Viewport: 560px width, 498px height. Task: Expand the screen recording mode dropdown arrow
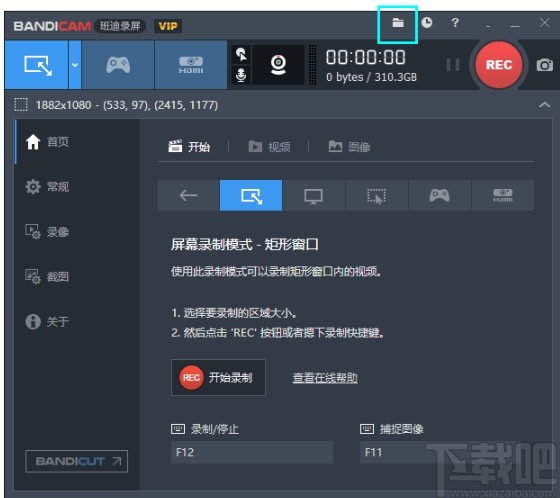(x=75, y=65)
